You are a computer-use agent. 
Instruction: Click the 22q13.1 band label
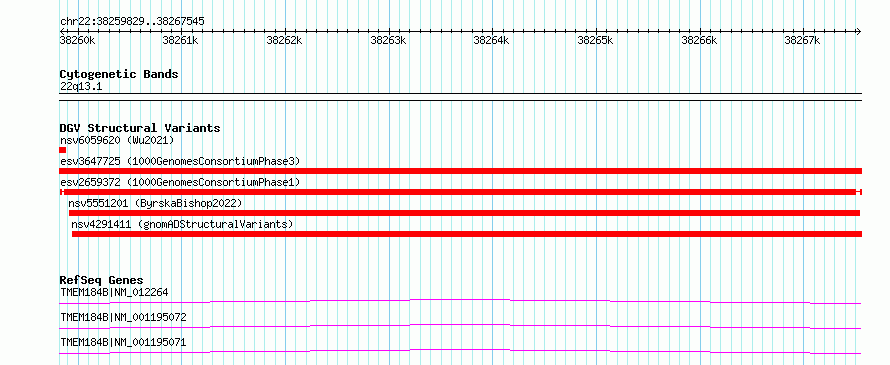(x=81, y=87)
